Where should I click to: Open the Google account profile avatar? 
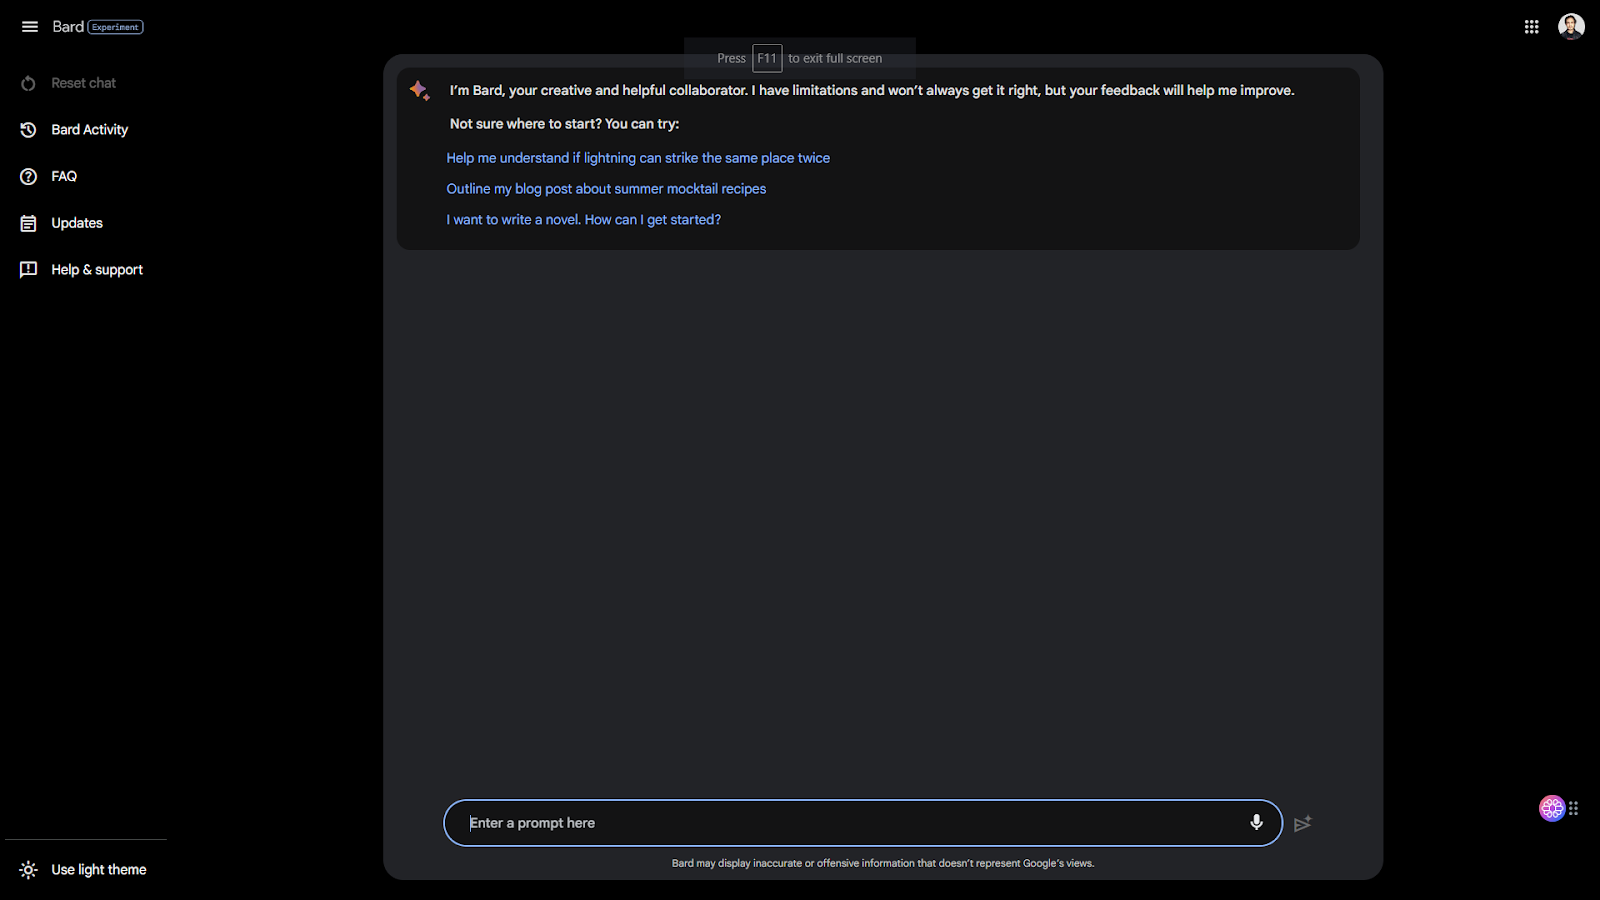[1571, 27]
